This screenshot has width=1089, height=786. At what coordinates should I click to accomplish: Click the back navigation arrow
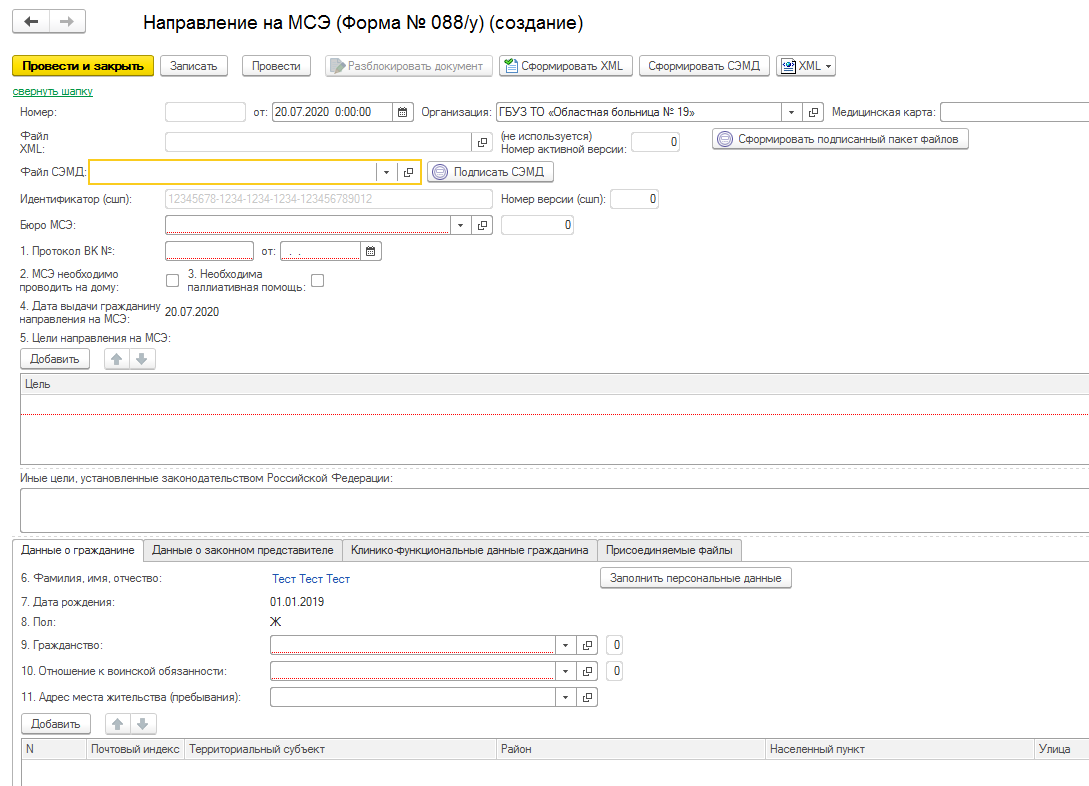click(x=32, y=22)
